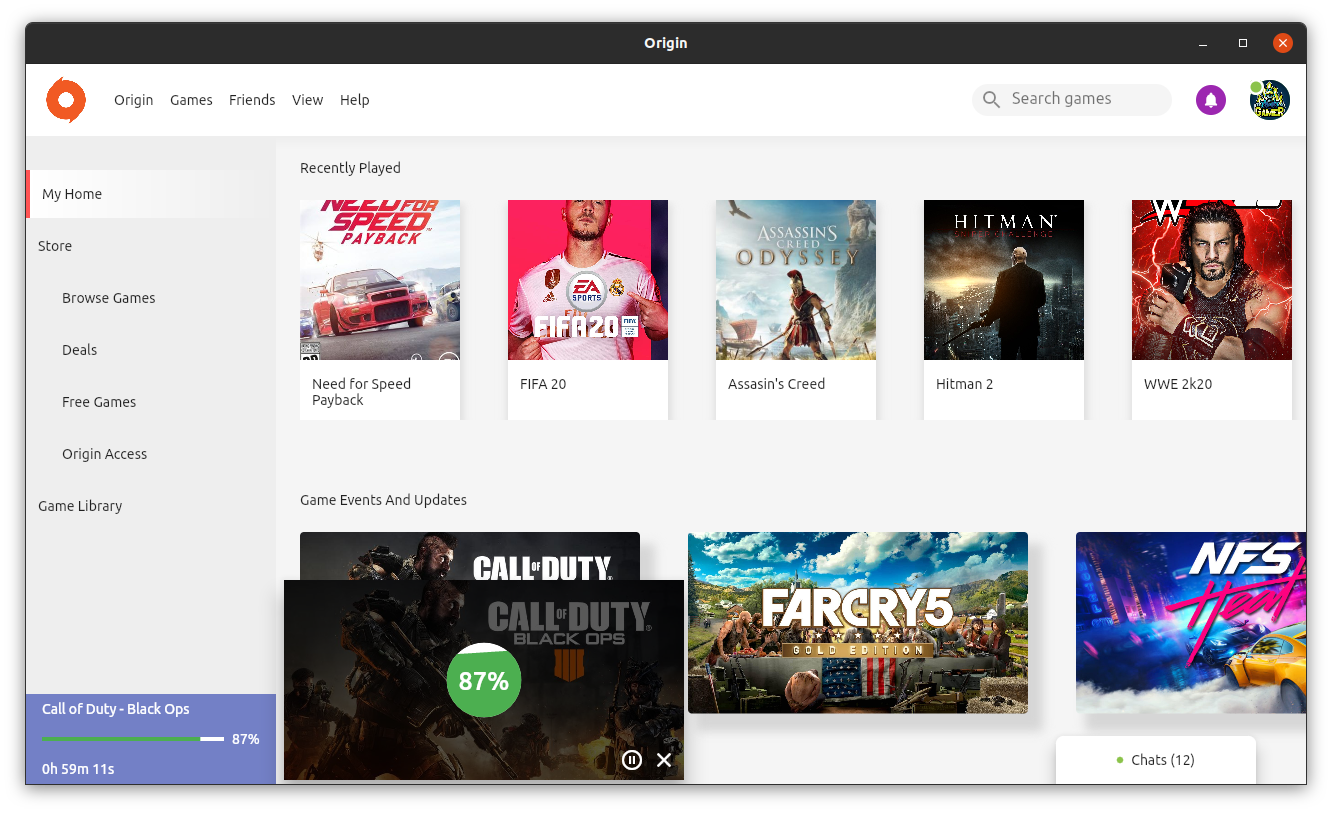Cancel the Black Ops download with the X

(663, 760)
